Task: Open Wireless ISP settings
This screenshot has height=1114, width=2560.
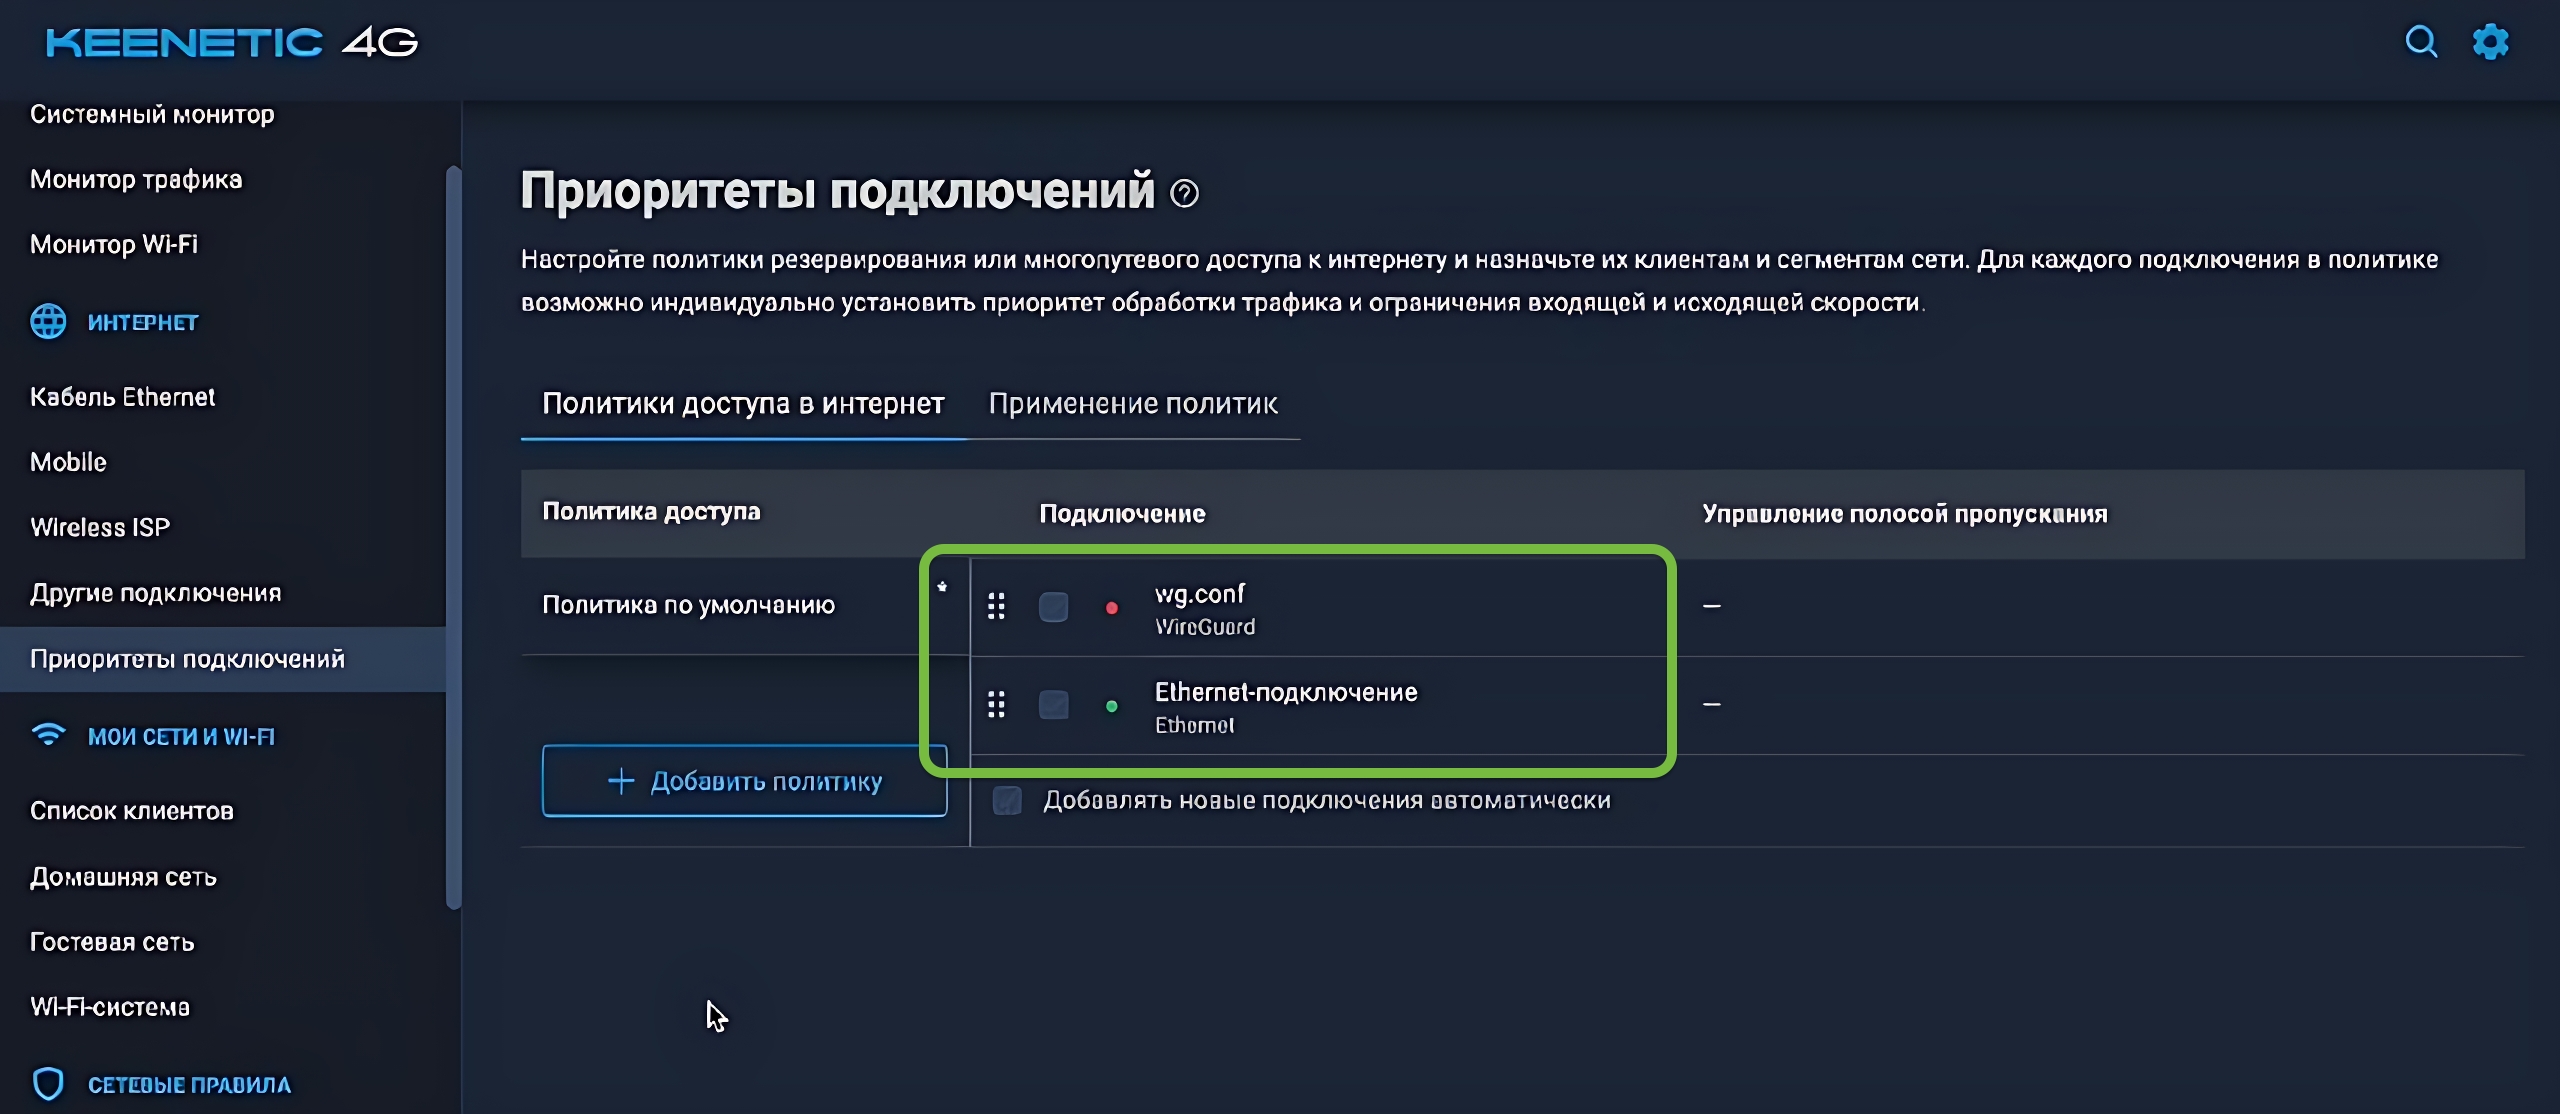Action: tap(100, 527)
